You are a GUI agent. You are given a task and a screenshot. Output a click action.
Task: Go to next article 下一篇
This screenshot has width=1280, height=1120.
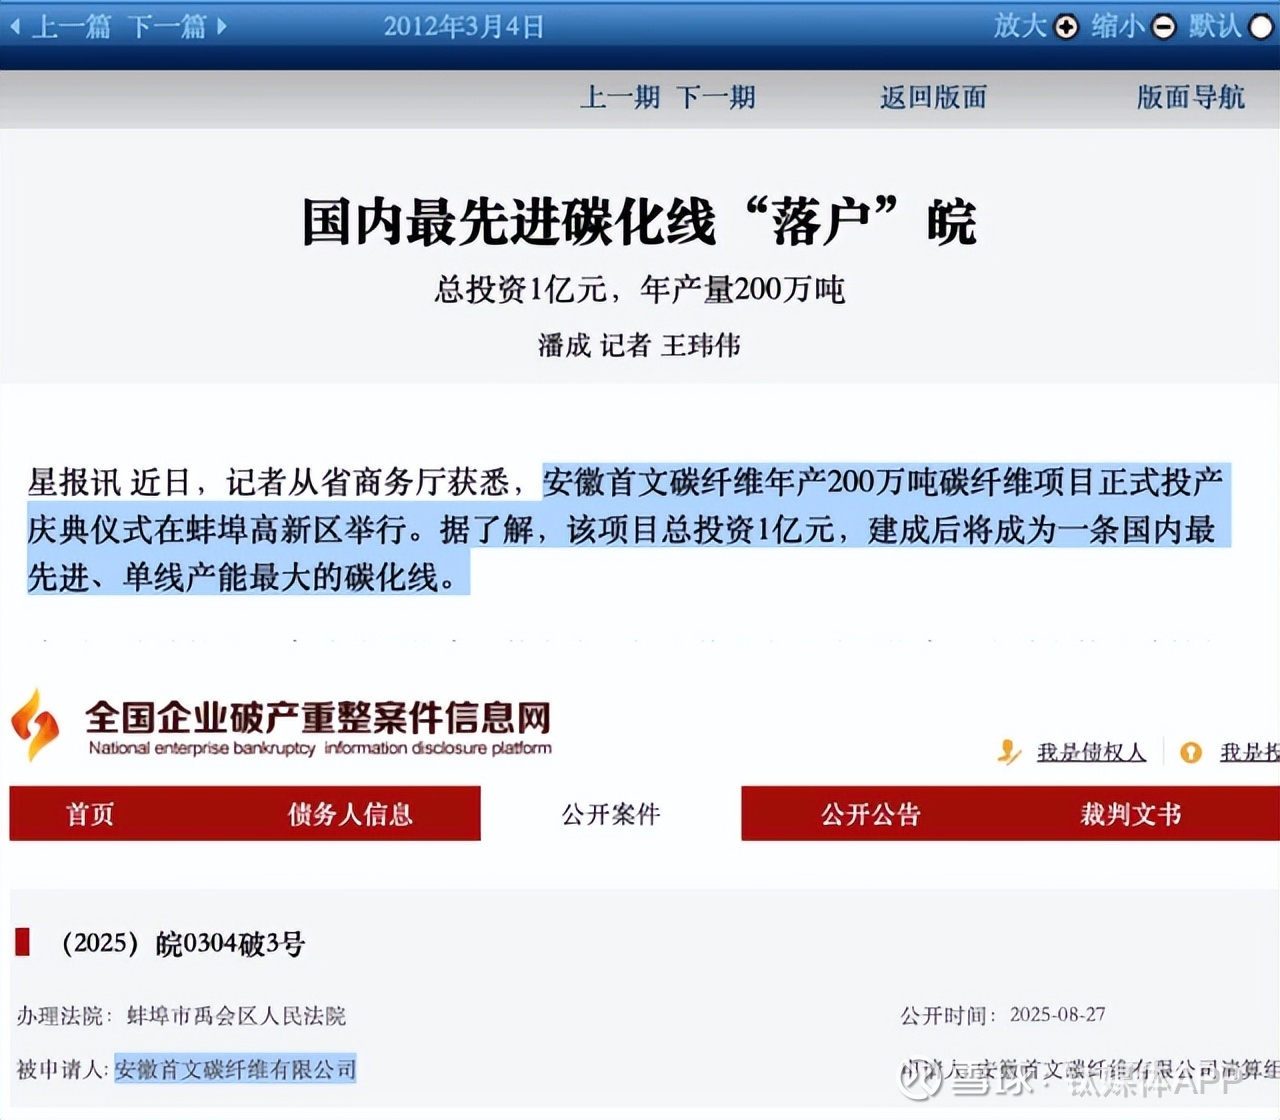pos(167,26)
